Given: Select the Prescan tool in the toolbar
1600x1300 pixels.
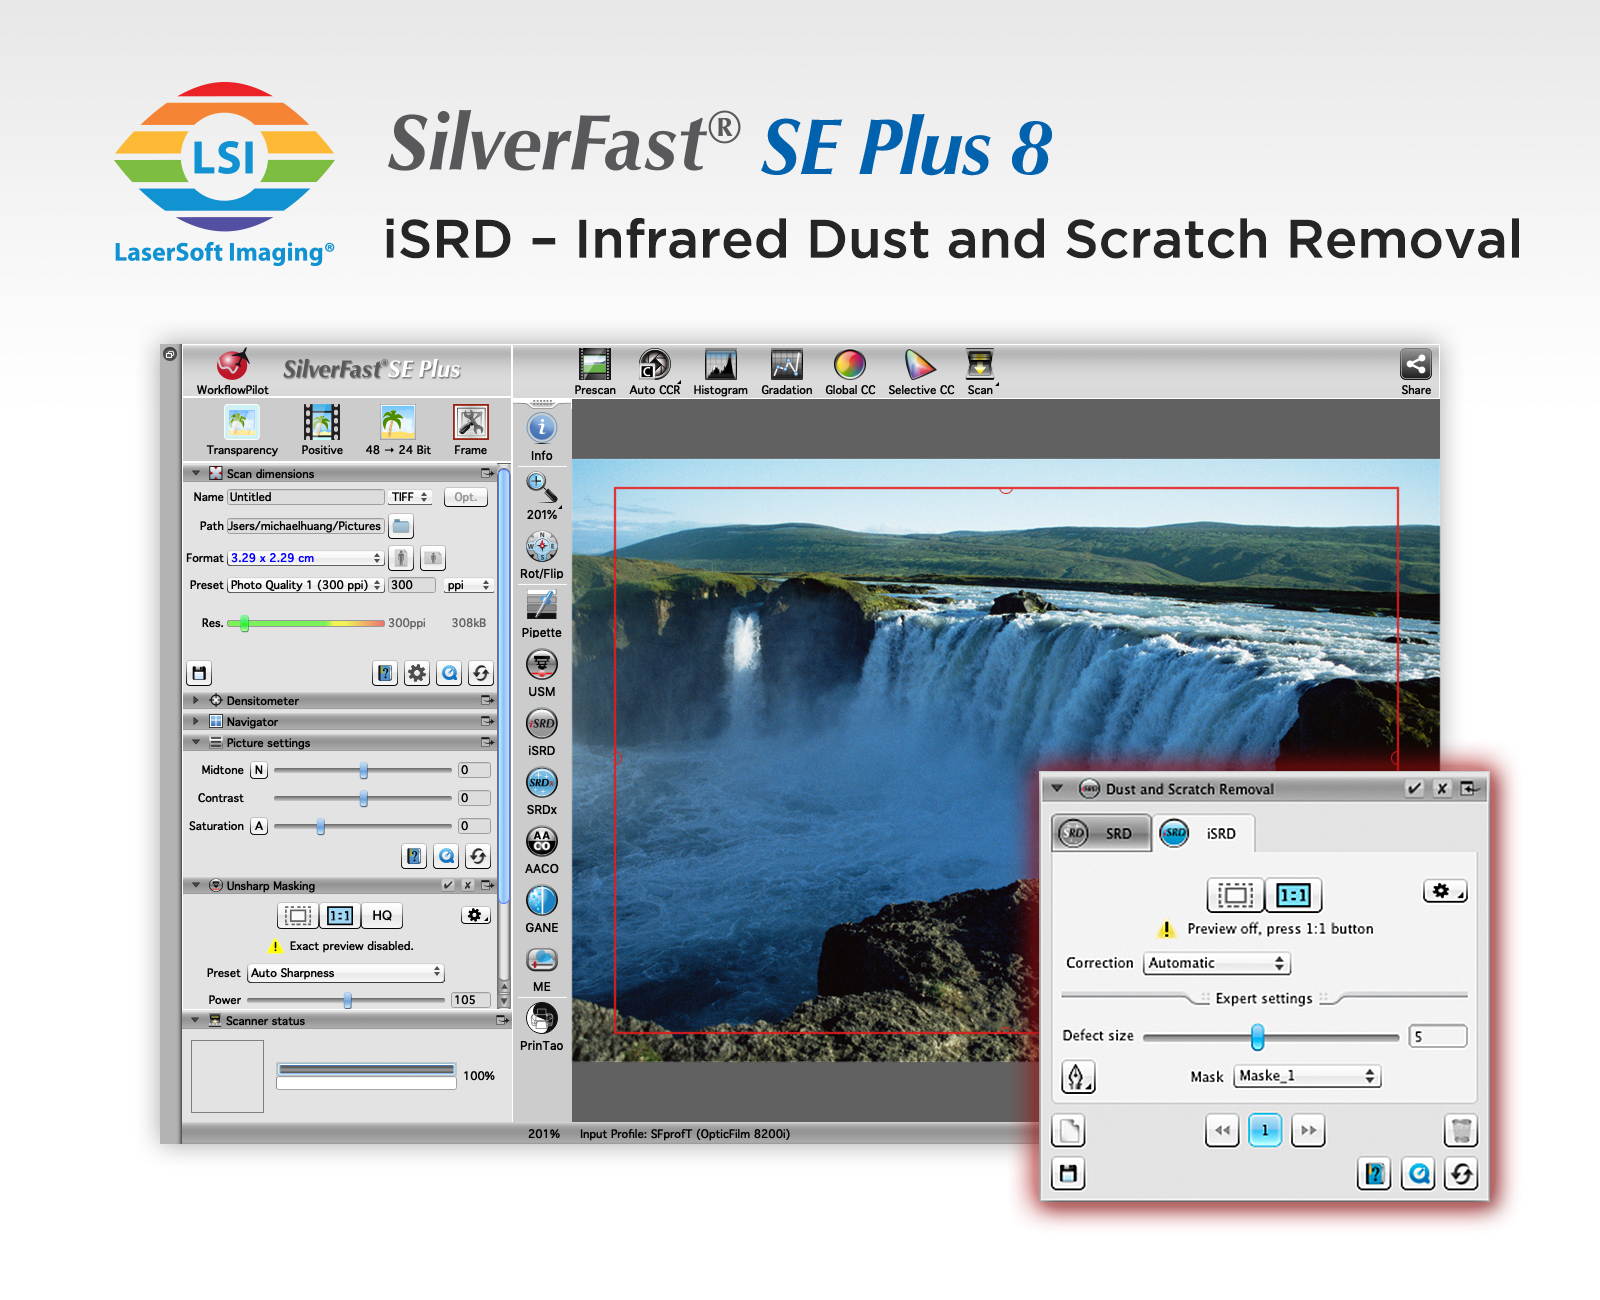Looking at the screenshot, I should coord(594,365).
